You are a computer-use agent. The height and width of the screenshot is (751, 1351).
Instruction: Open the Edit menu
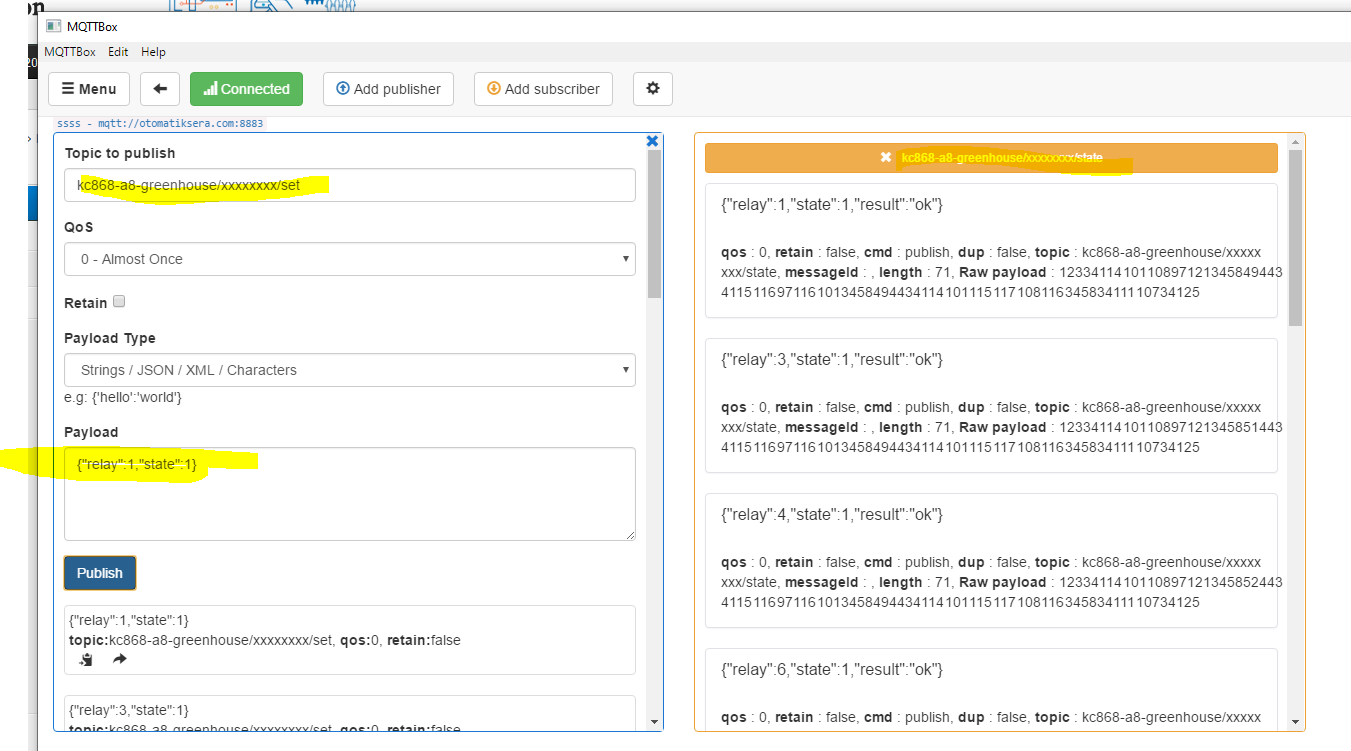(x=118, y=52)
